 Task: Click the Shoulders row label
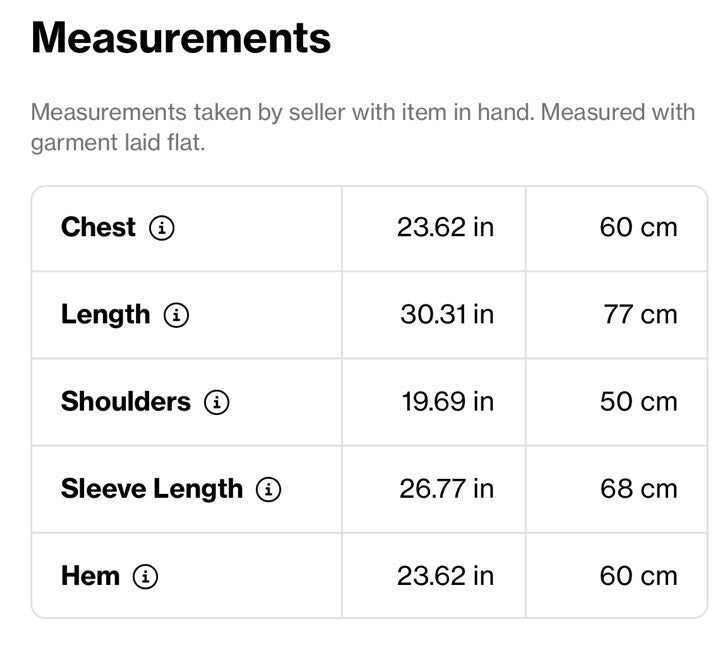125,402
